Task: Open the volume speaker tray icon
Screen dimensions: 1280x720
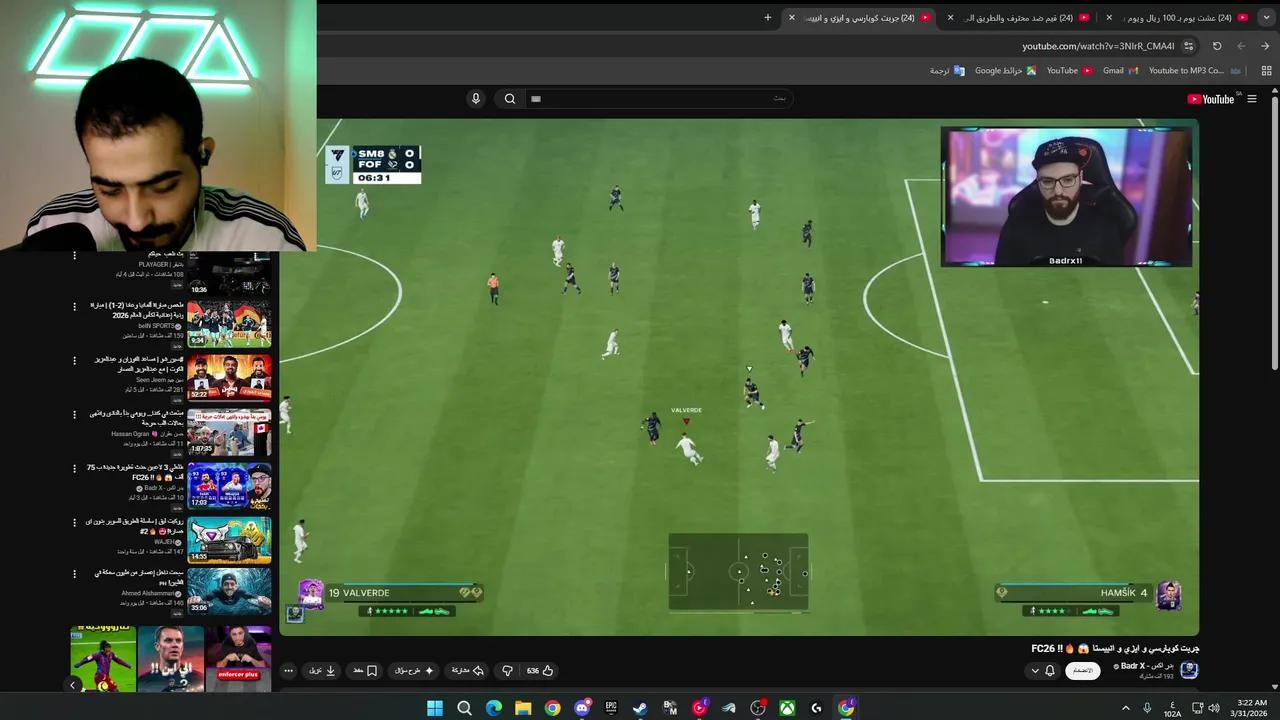Action: click(1214, 708)
